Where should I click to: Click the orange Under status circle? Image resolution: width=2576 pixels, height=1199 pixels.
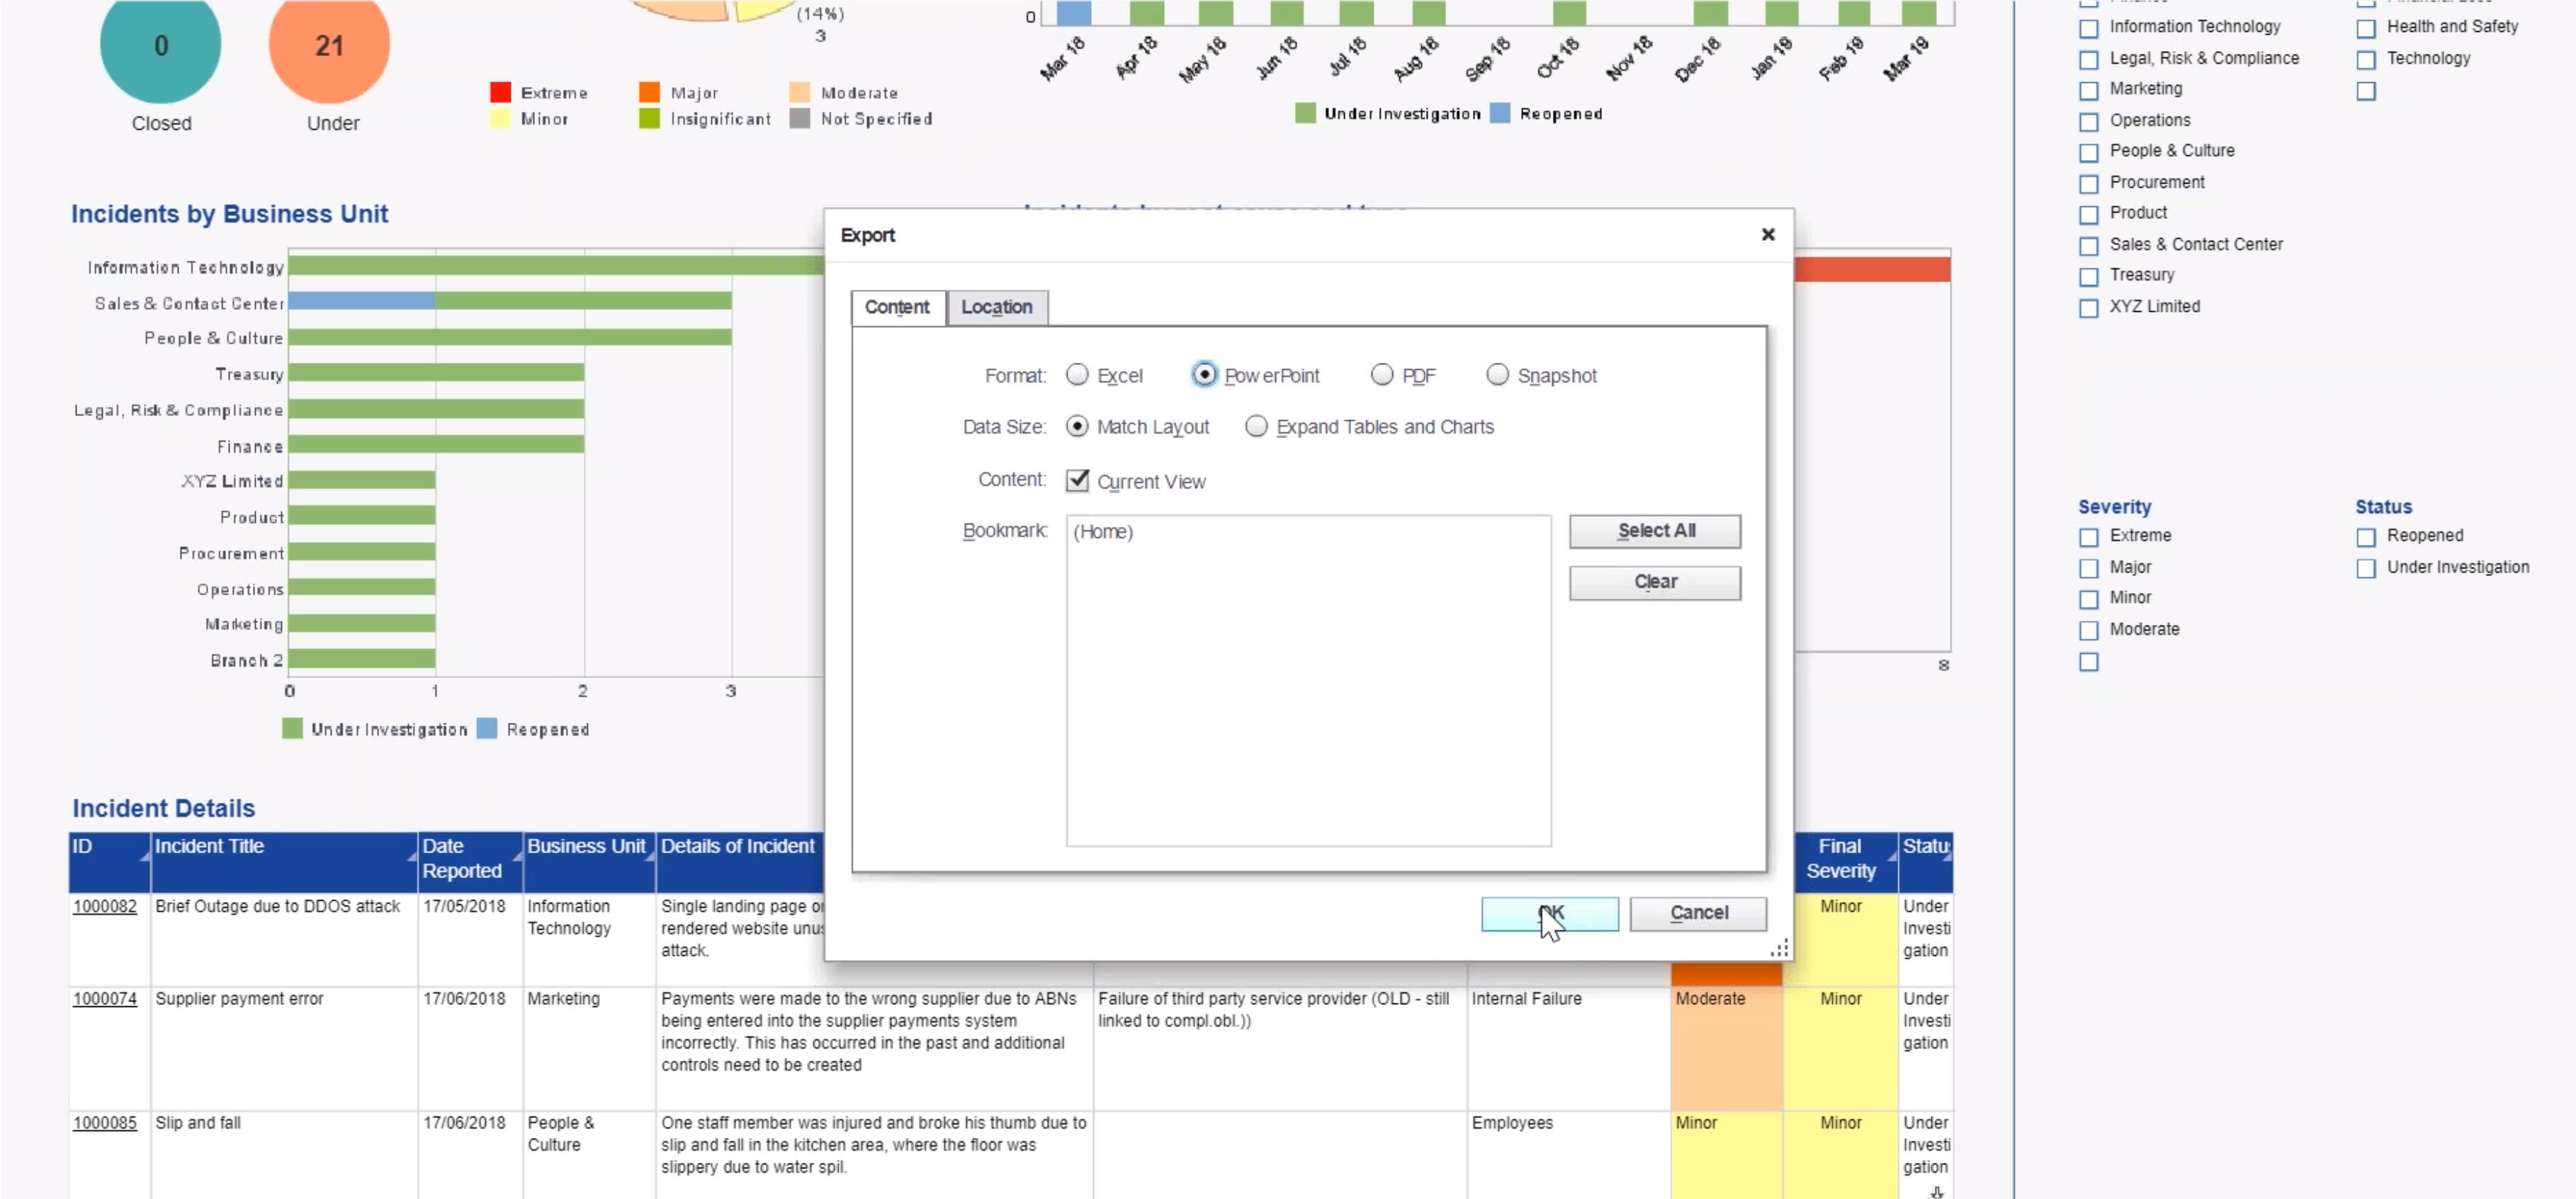(x=329, y=45)
